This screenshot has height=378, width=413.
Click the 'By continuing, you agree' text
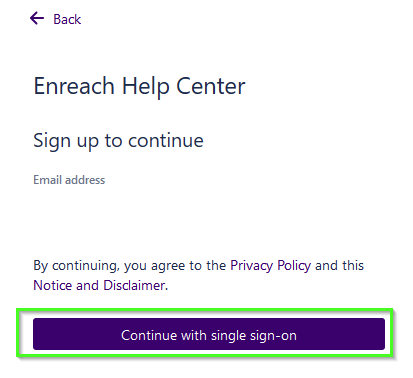click(110, 266)
